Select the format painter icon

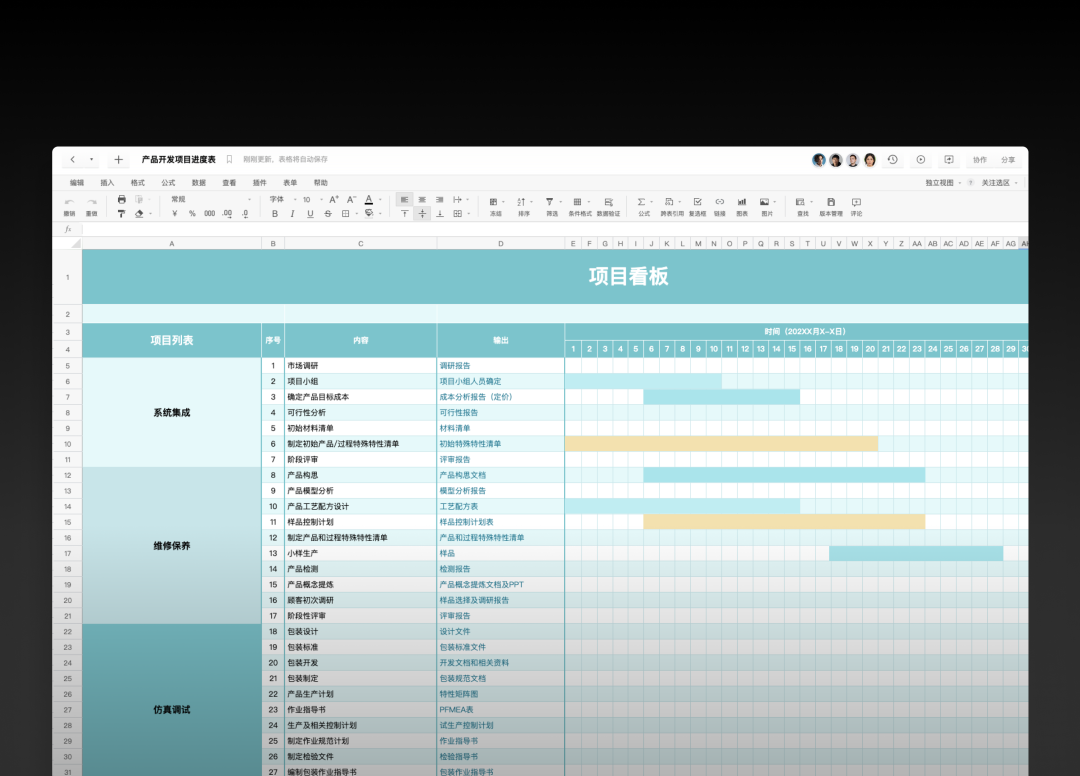[122, 214]
